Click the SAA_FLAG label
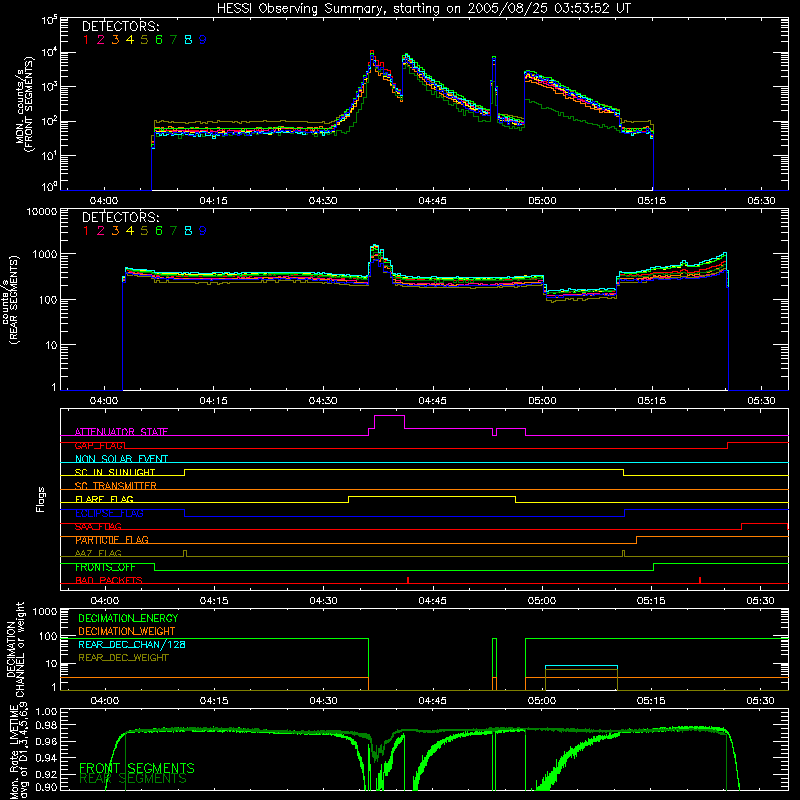Screen dimensions: 800x800 (x=98, y=526)
